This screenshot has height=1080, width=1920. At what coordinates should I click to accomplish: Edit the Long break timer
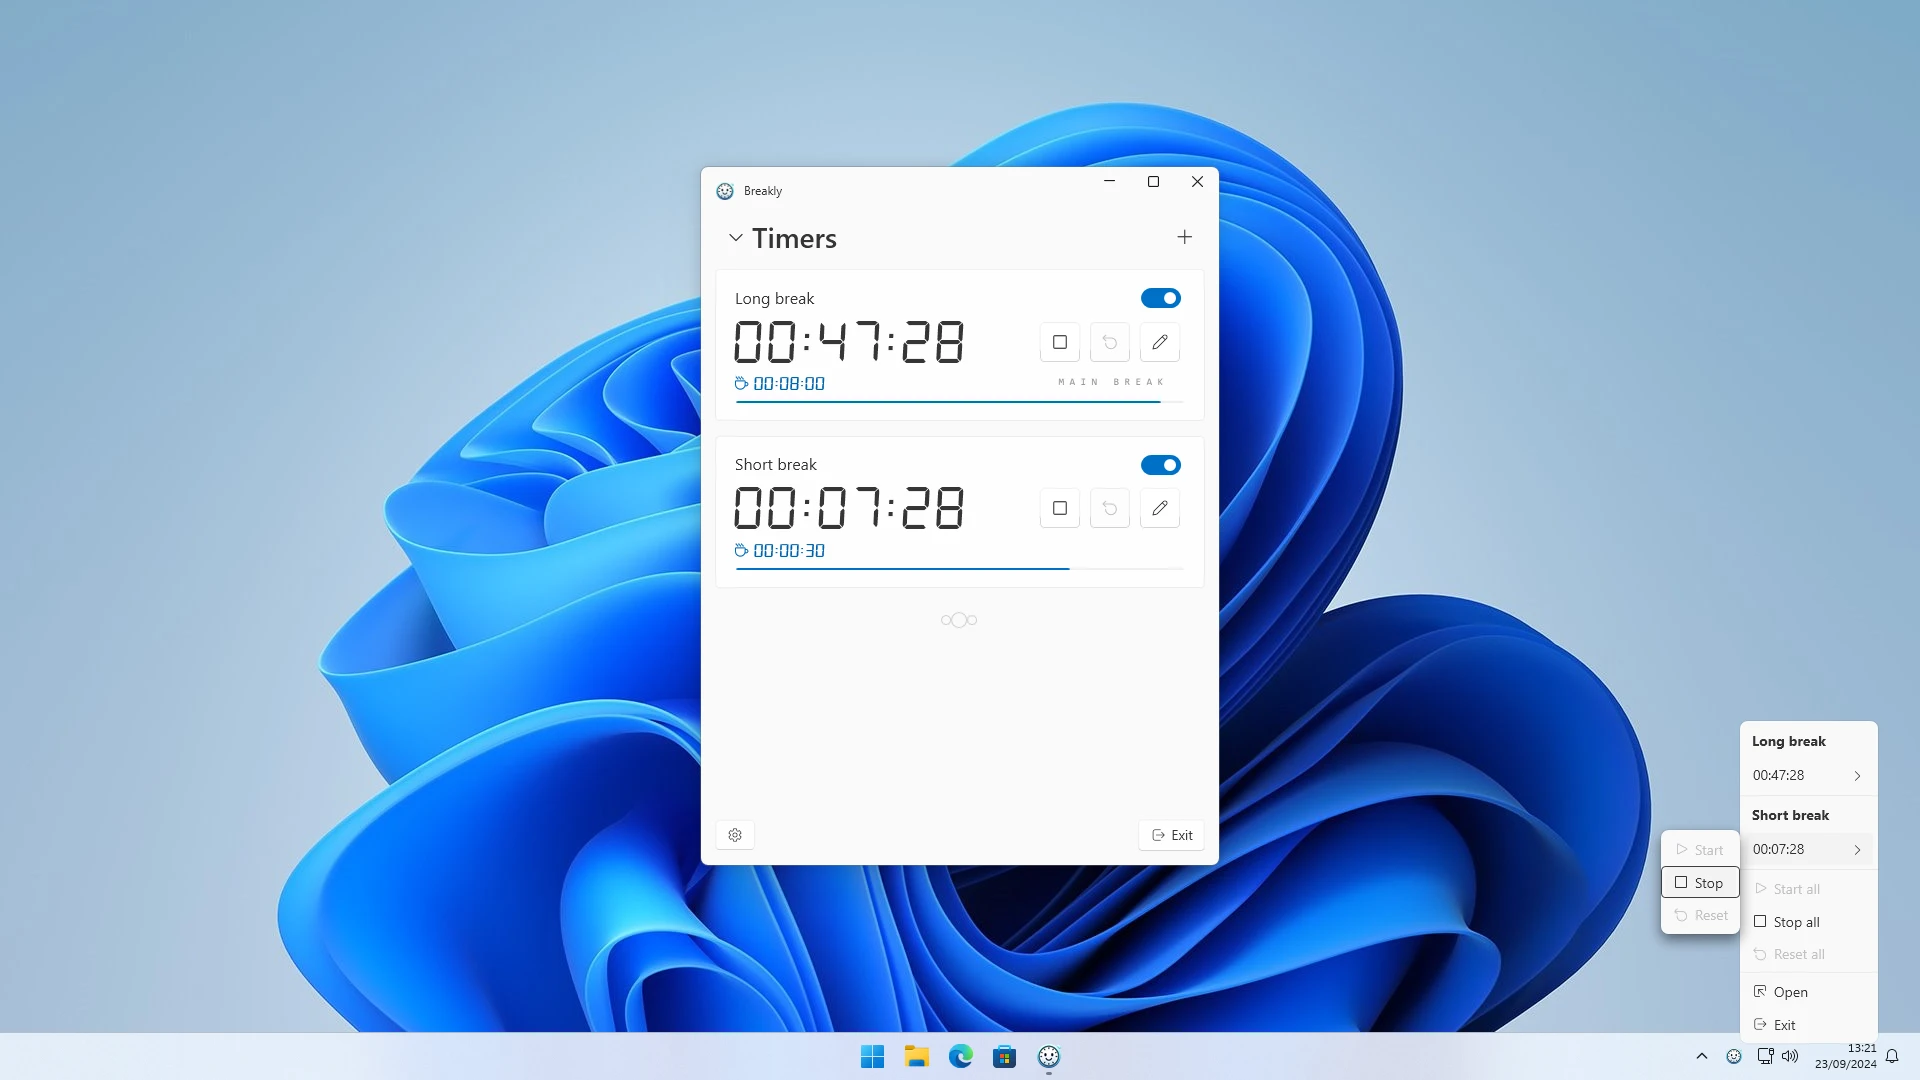point(1159,342)
